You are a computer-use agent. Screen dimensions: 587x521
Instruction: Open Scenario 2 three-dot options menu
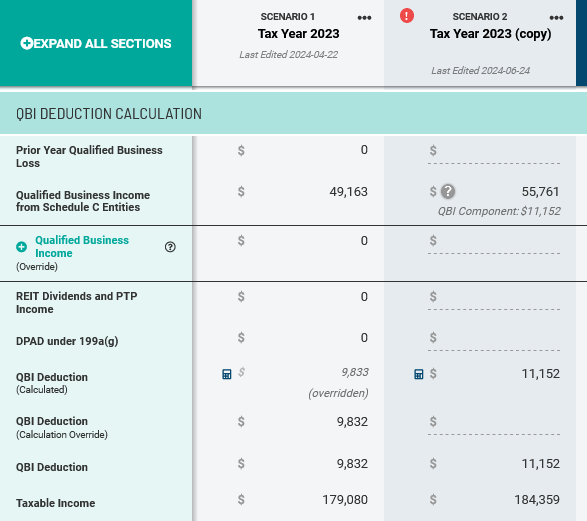(x=556, y=18)
